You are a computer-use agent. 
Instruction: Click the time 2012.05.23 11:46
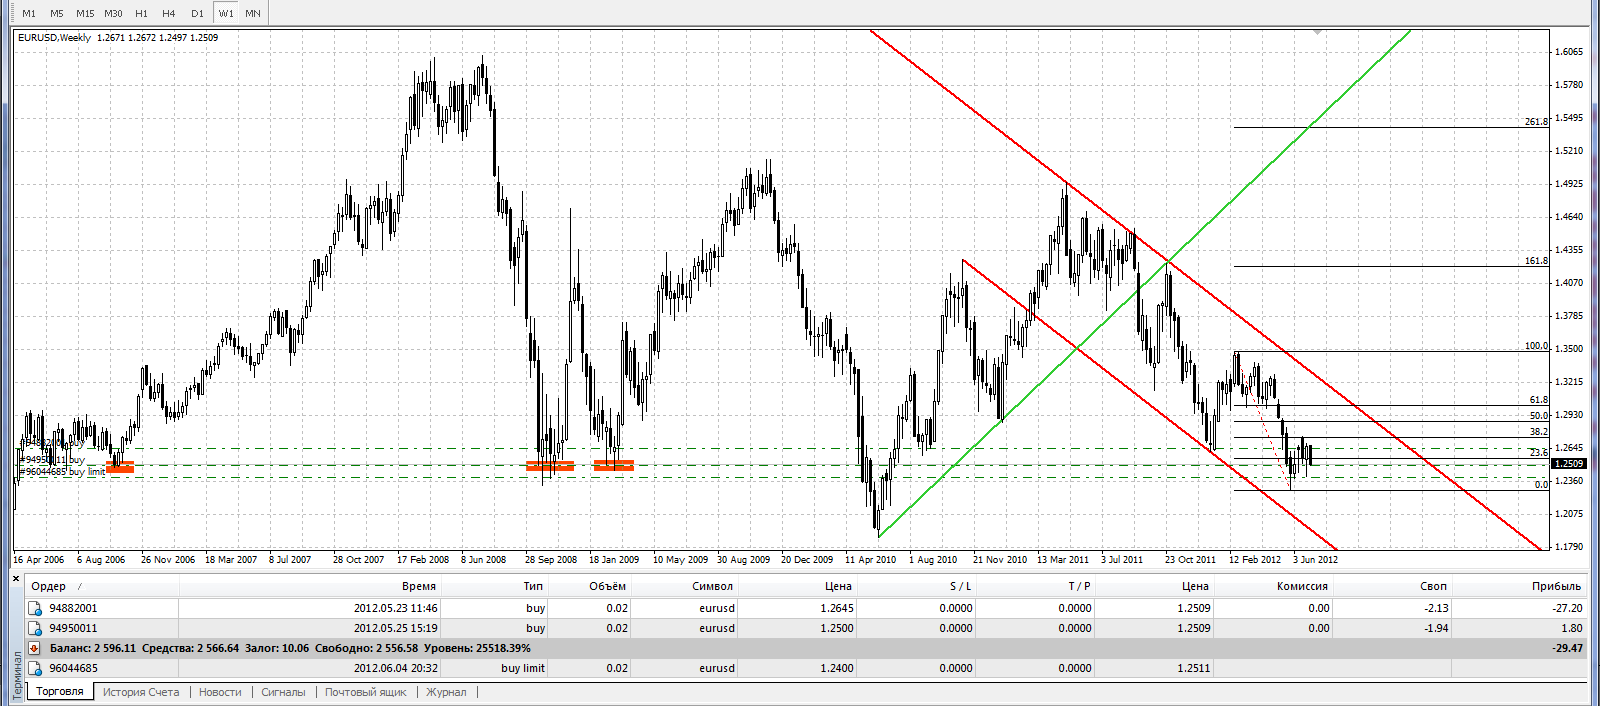[x=395, y=608]
